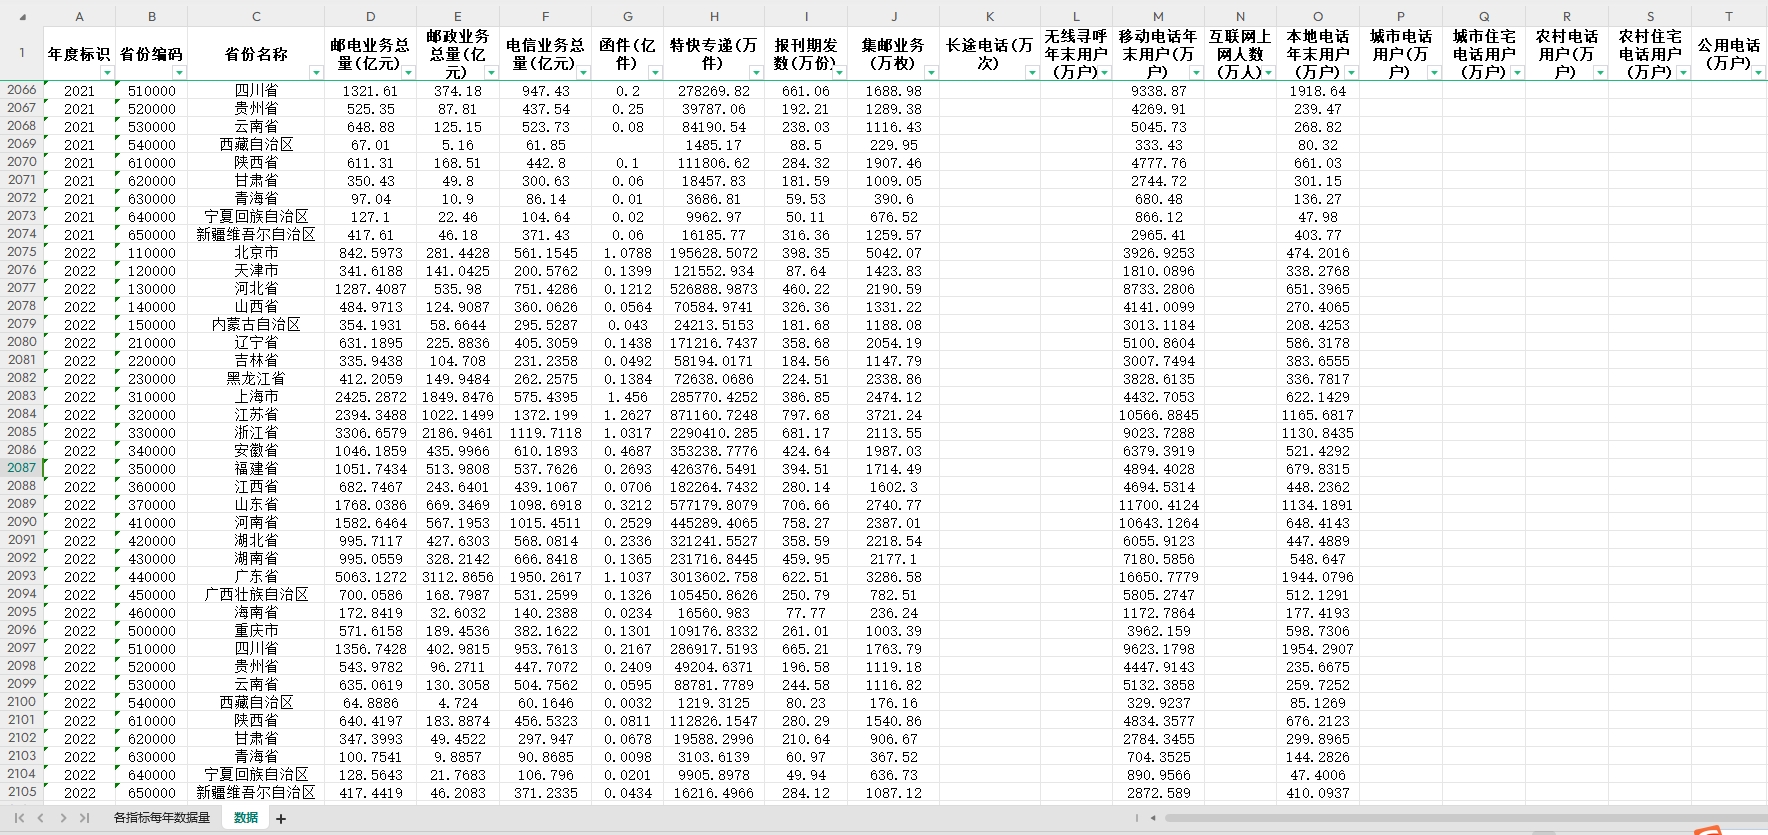This screenshot has height=835, width=1768.
Task: Select column H header
Action: (x=714, y=17)
